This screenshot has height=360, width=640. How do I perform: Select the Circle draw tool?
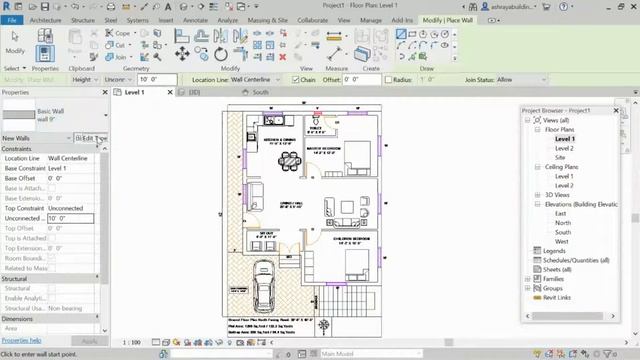[x=445, y=34]
